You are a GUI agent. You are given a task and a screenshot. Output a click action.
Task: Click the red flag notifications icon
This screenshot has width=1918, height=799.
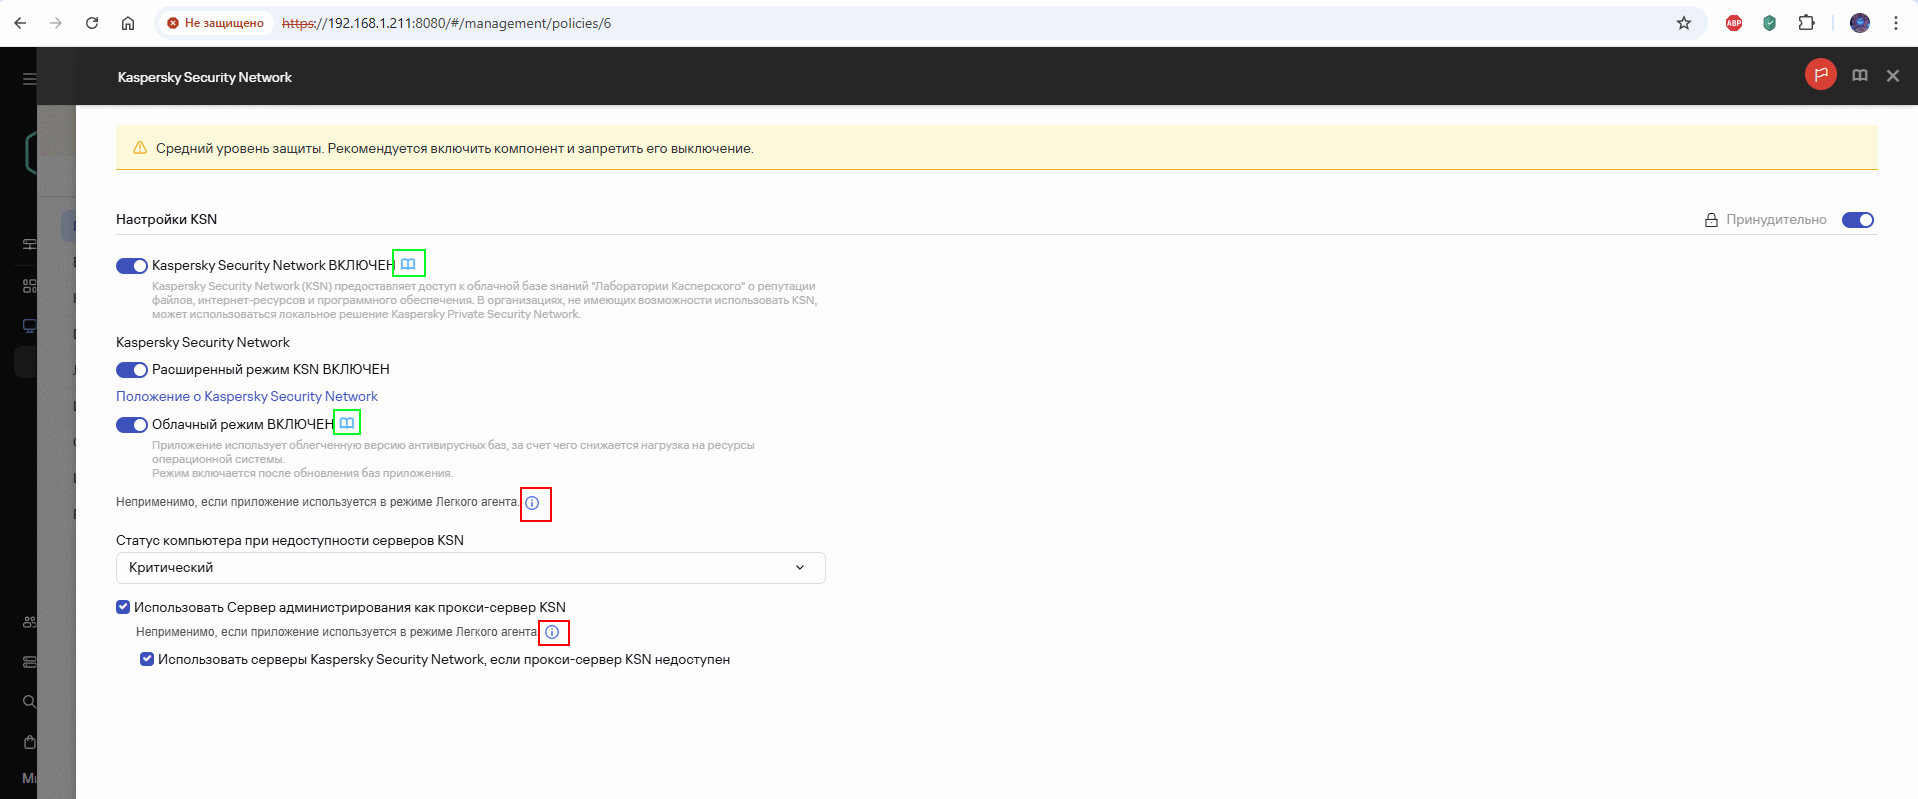[1820, 75]
